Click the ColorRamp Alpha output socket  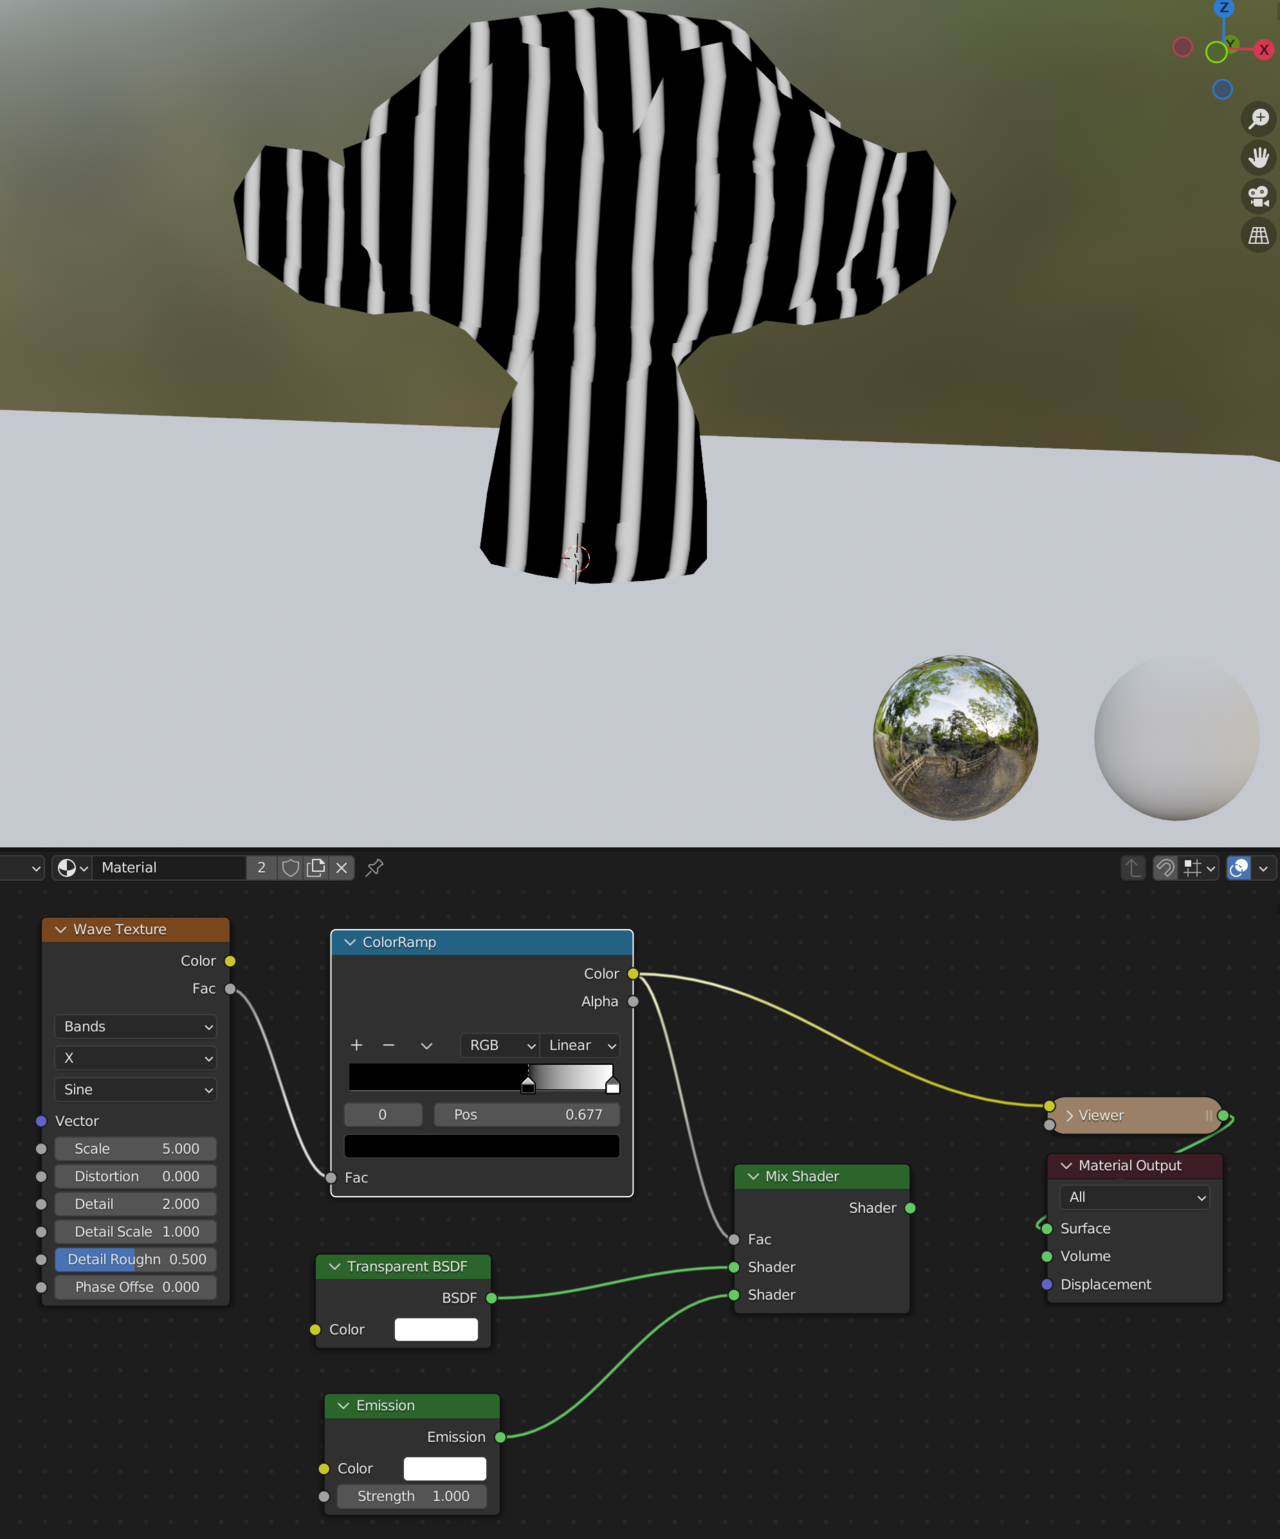click(633, 1002)
